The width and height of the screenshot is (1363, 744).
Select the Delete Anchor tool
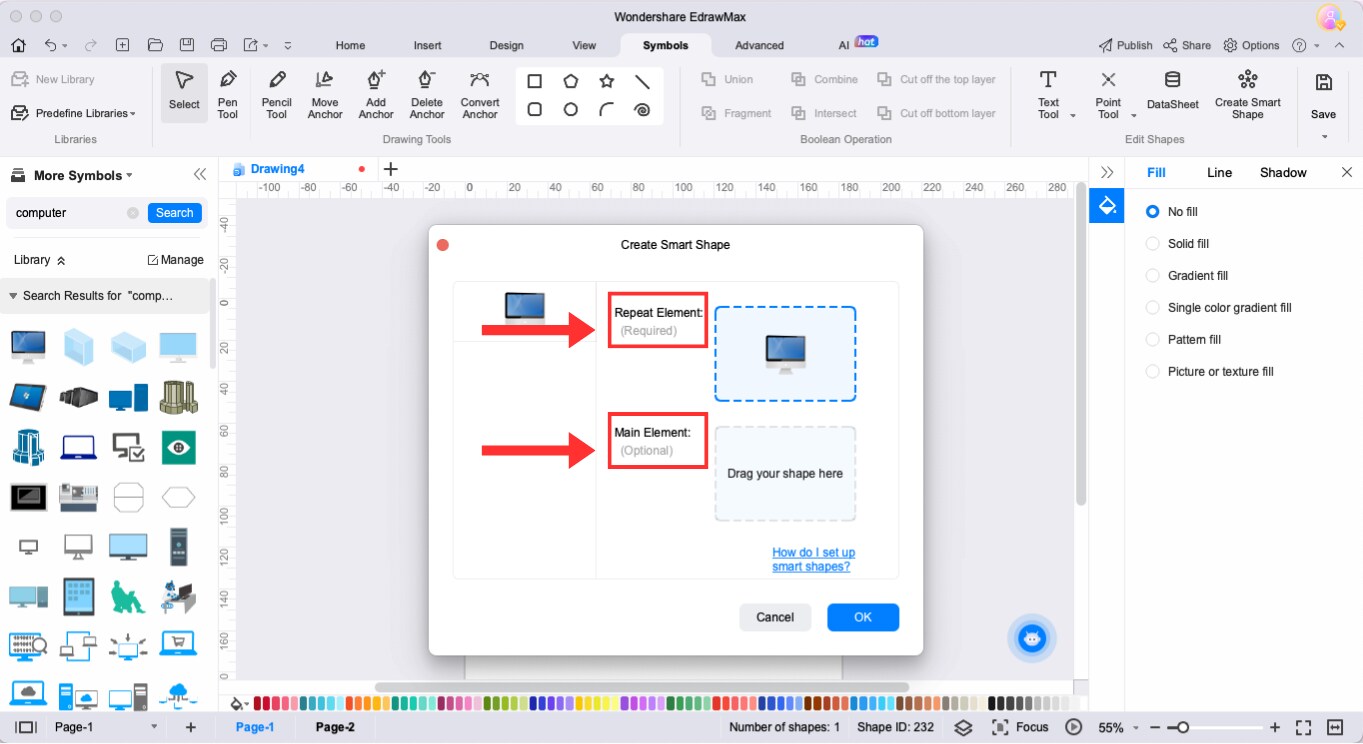click(427, 94)
